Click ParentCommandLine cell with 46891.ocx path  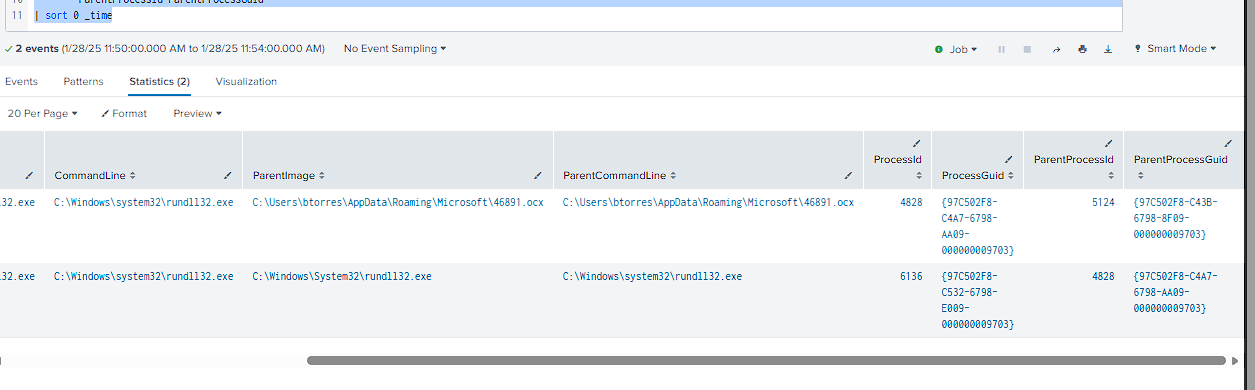pyautogui.click(x=708, y=202)
